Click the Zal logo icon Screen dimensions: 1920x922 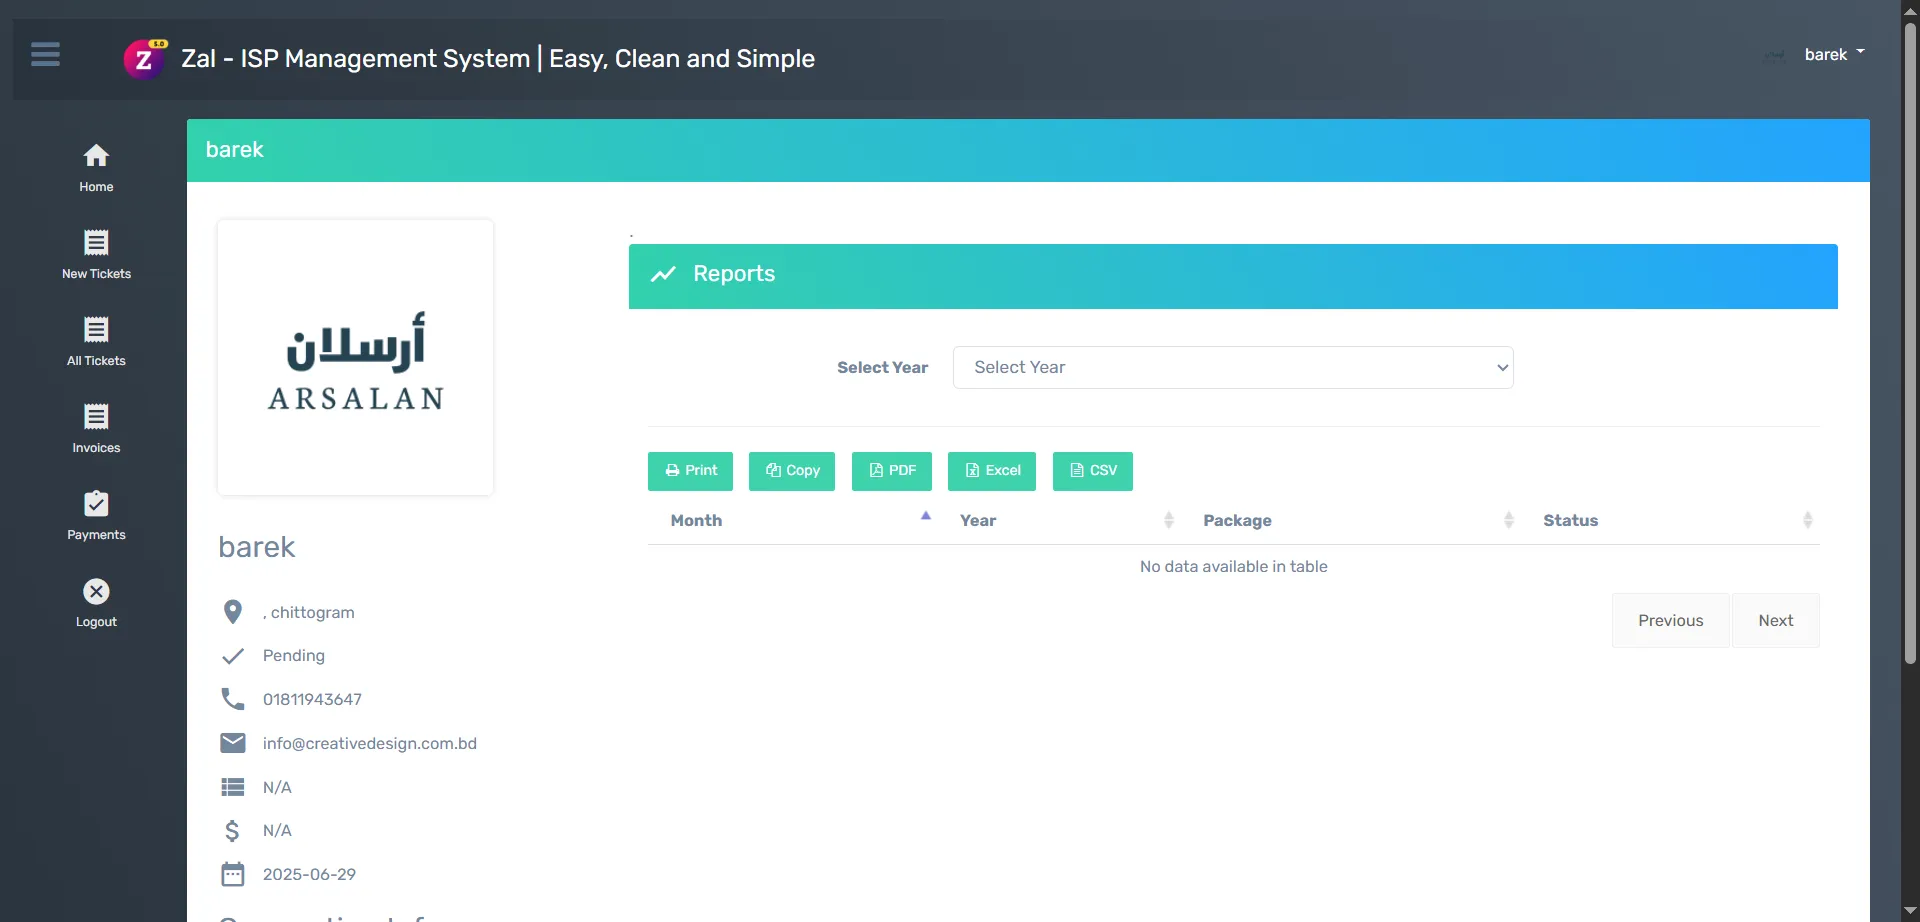pos(145,59)
